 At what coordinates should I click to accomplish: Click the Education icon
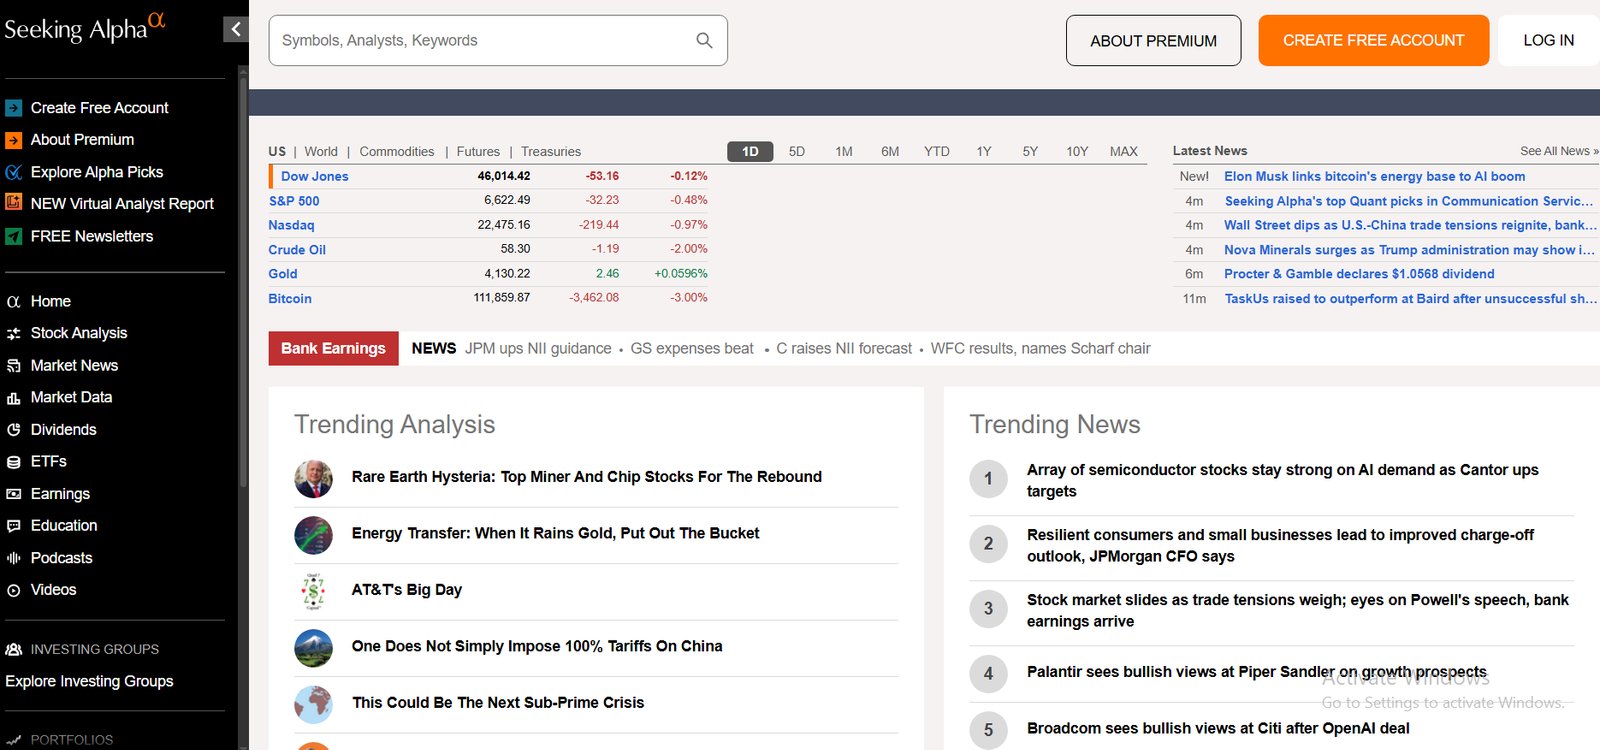pos(14,526)
